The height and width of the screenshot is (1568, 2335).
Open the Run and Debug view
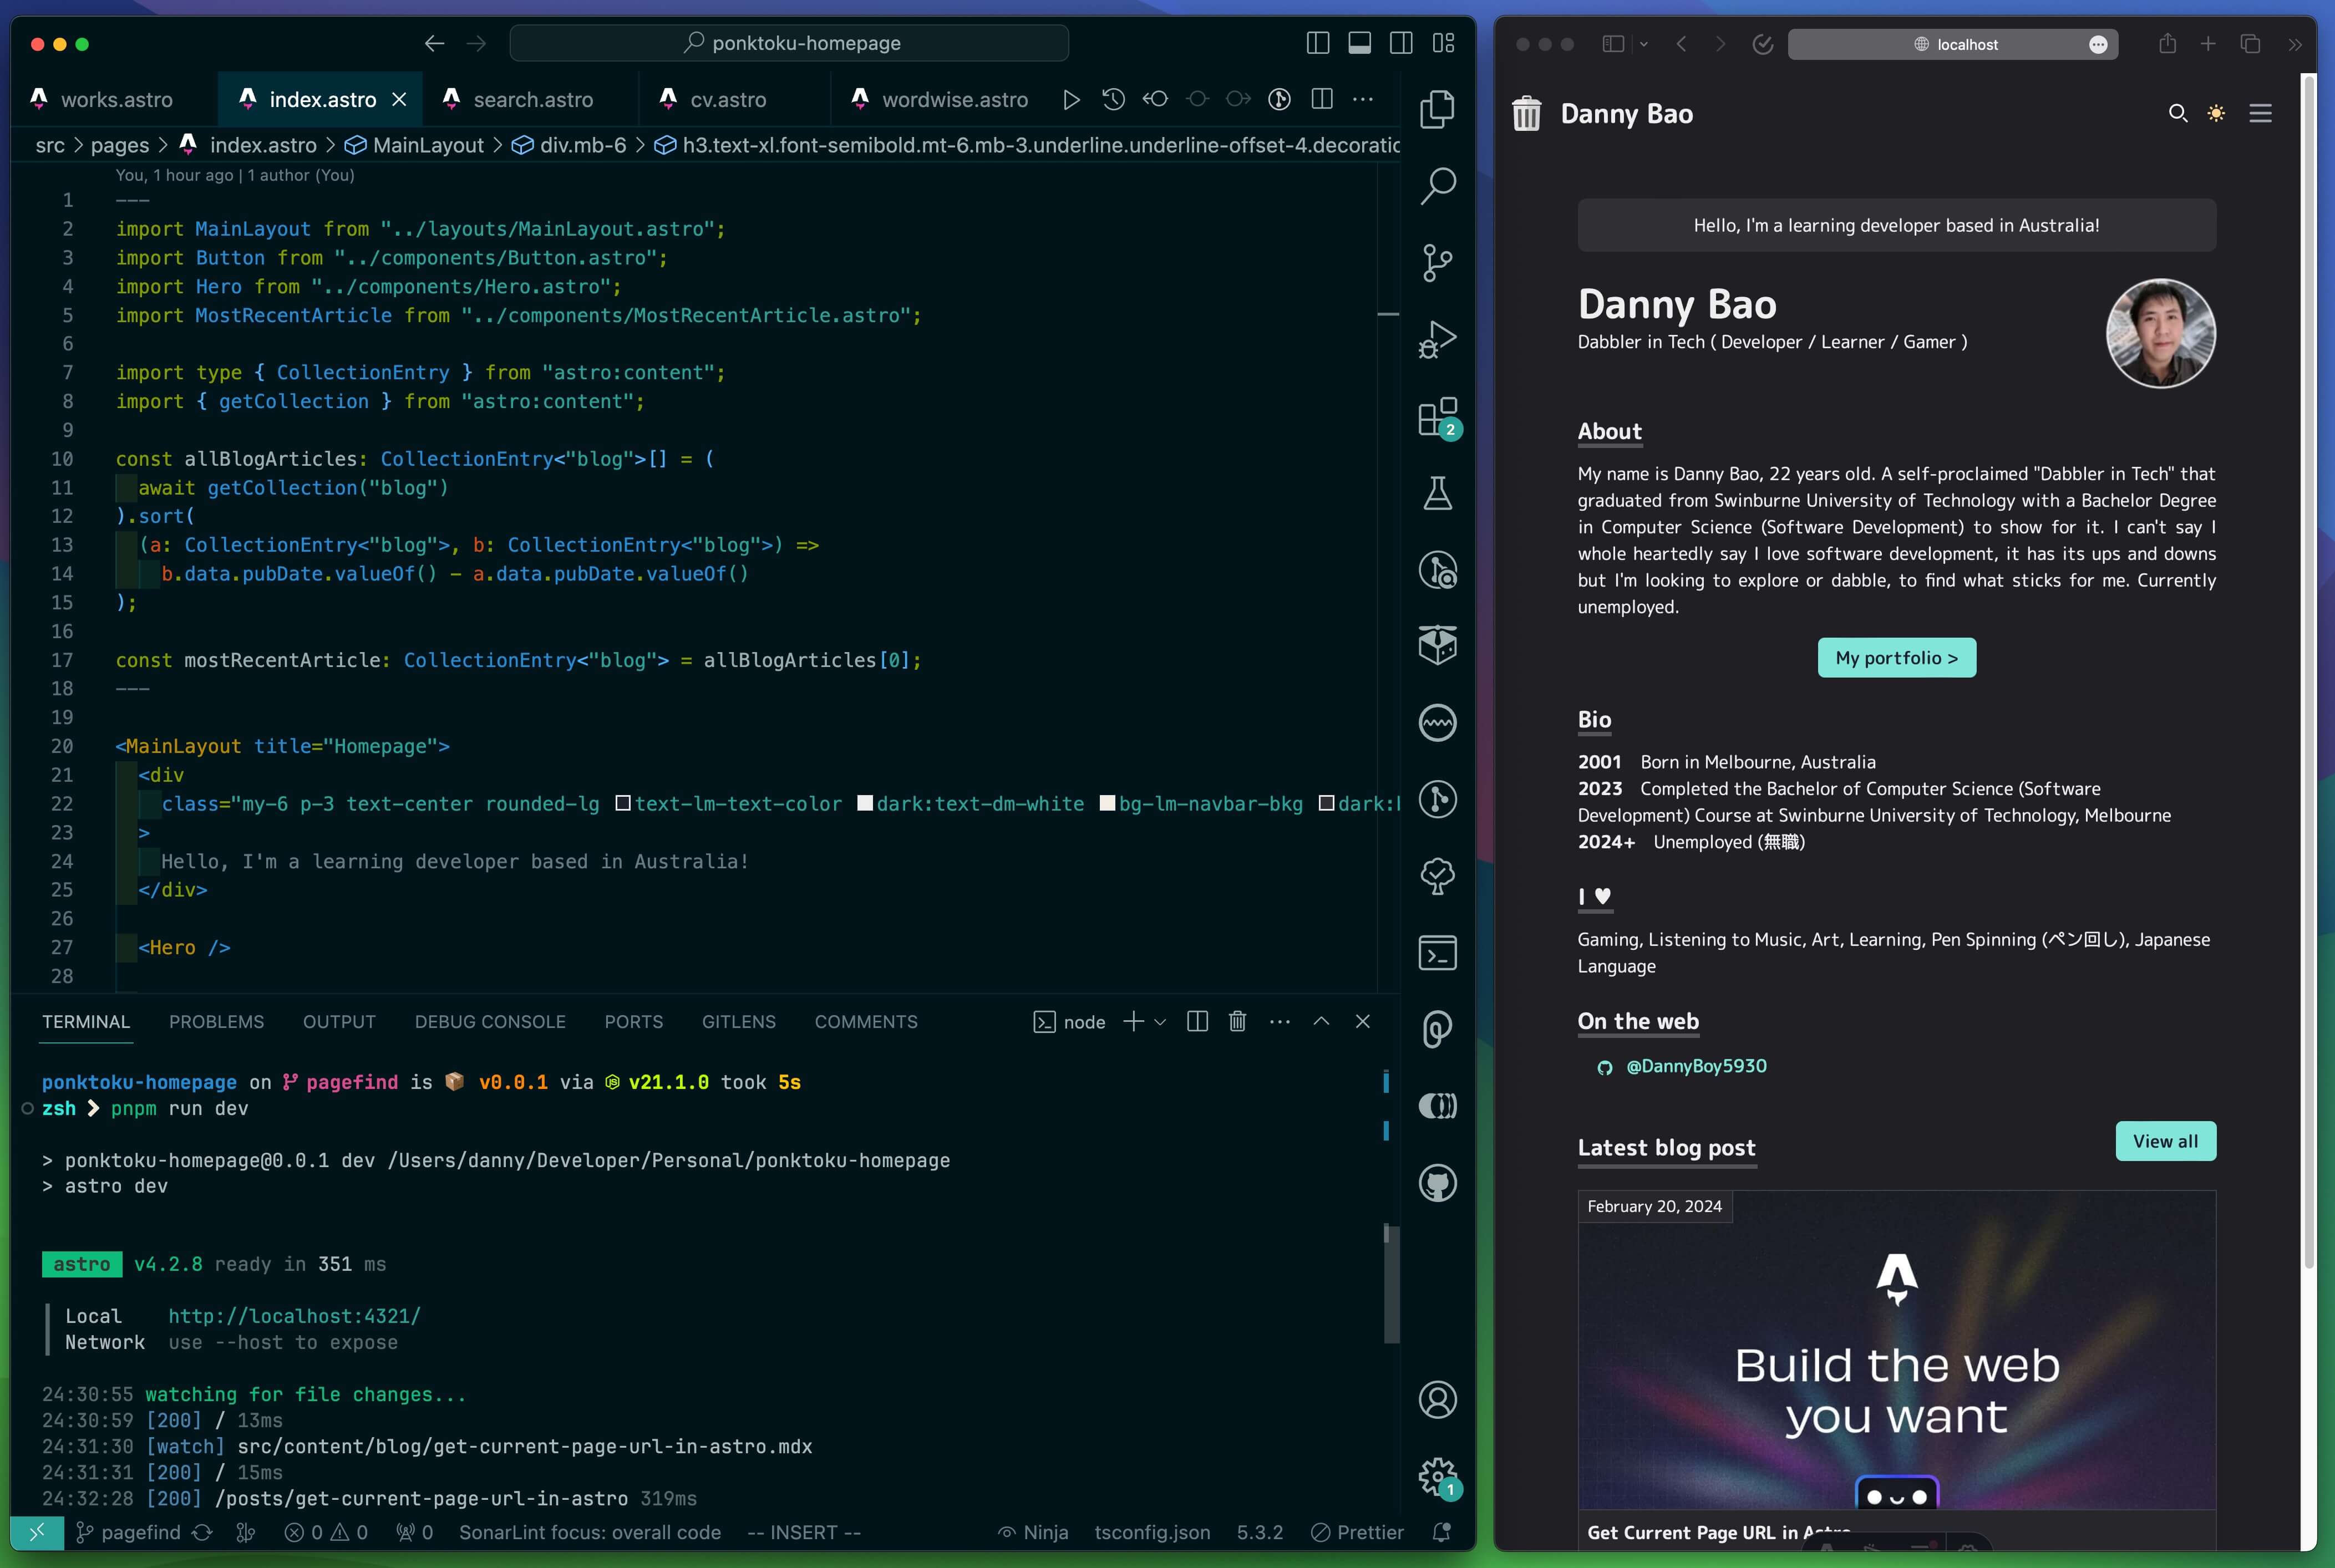coord(1437,339)
